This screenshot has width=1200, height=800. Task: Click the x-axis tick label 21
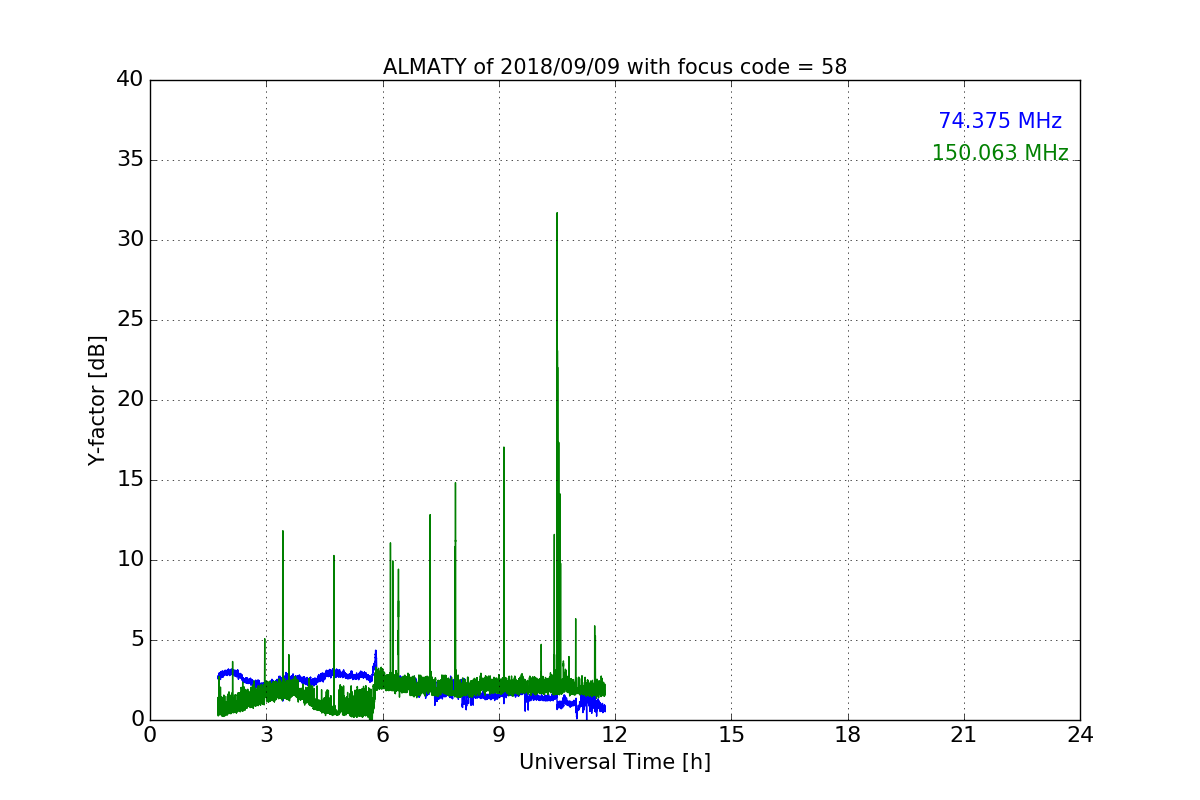point(964,735)
